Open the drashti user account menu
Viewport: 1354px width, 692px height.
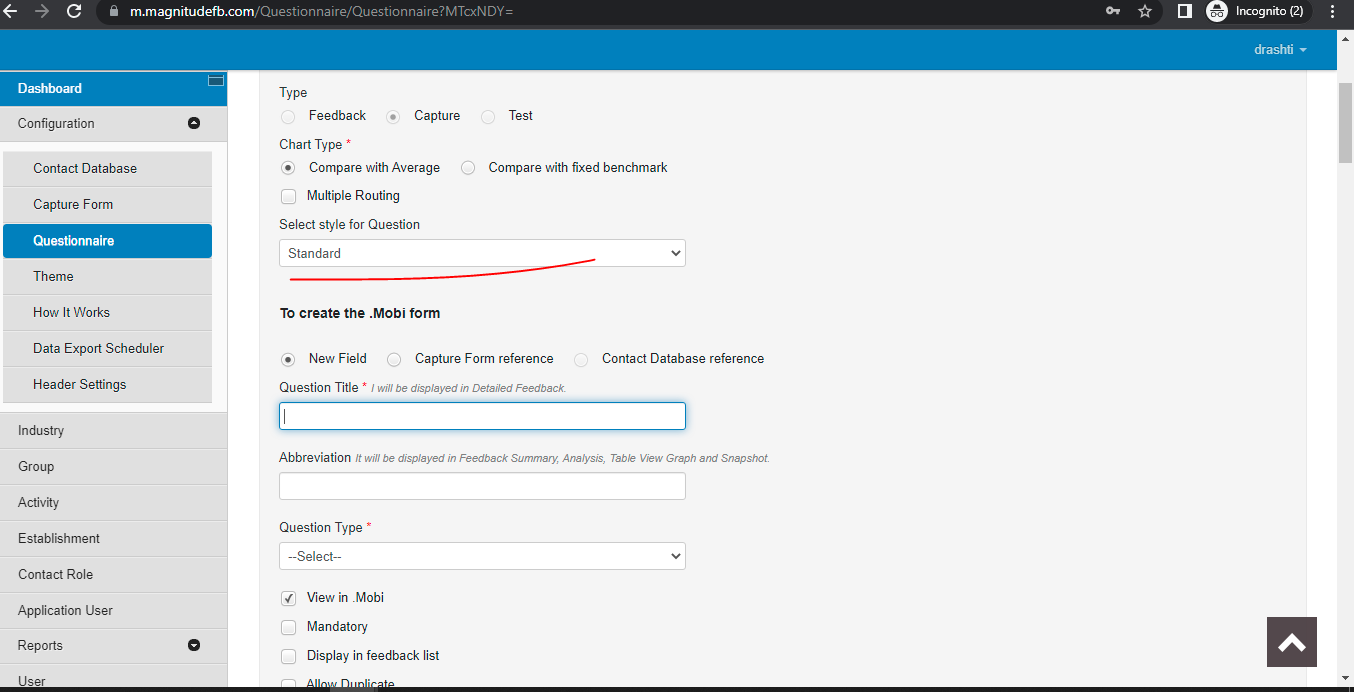coord(1279,49)
